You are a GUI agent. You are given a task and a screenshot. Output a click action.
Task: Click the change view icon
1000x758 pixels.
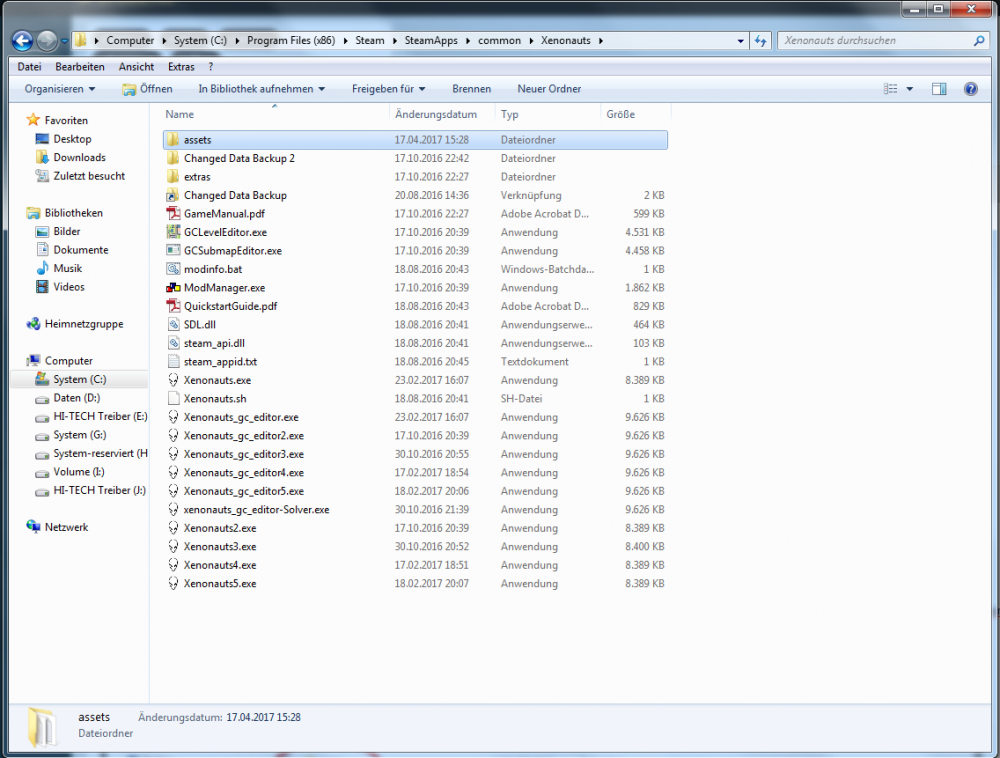click(890, 89)
